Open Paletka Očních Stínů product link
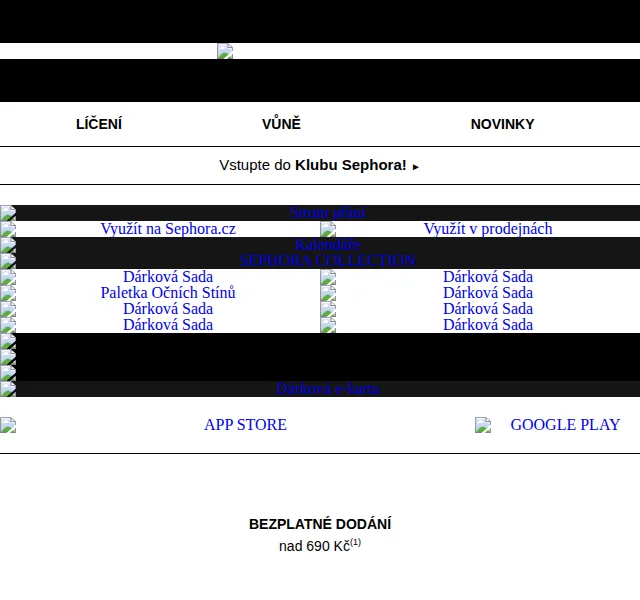 pos(168,293)
